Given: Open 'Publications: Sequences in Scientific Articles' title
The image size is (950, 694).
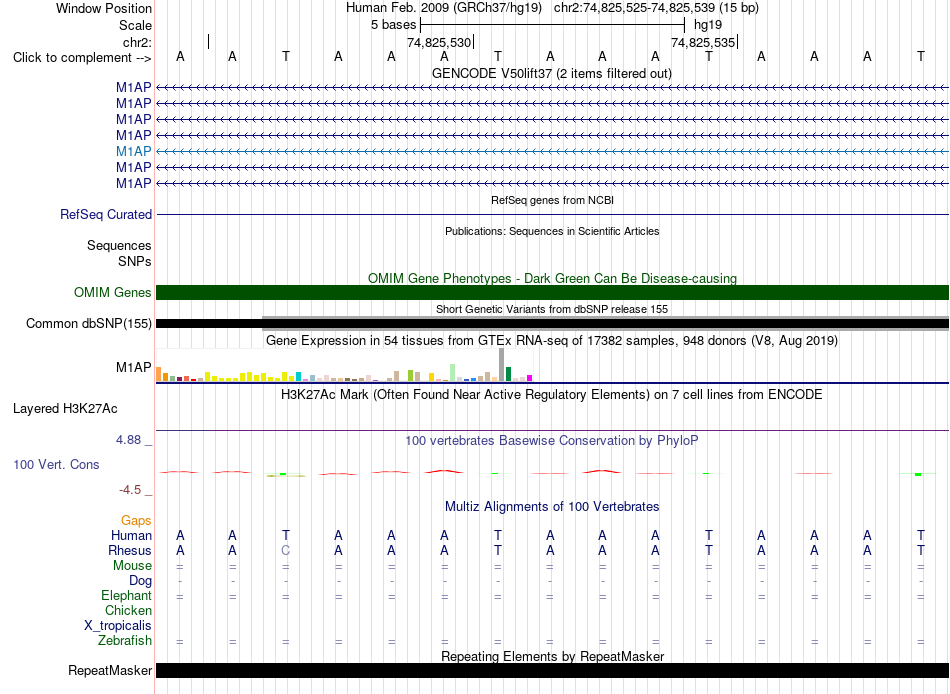Looking at the screenshot, I should (552, 231).
